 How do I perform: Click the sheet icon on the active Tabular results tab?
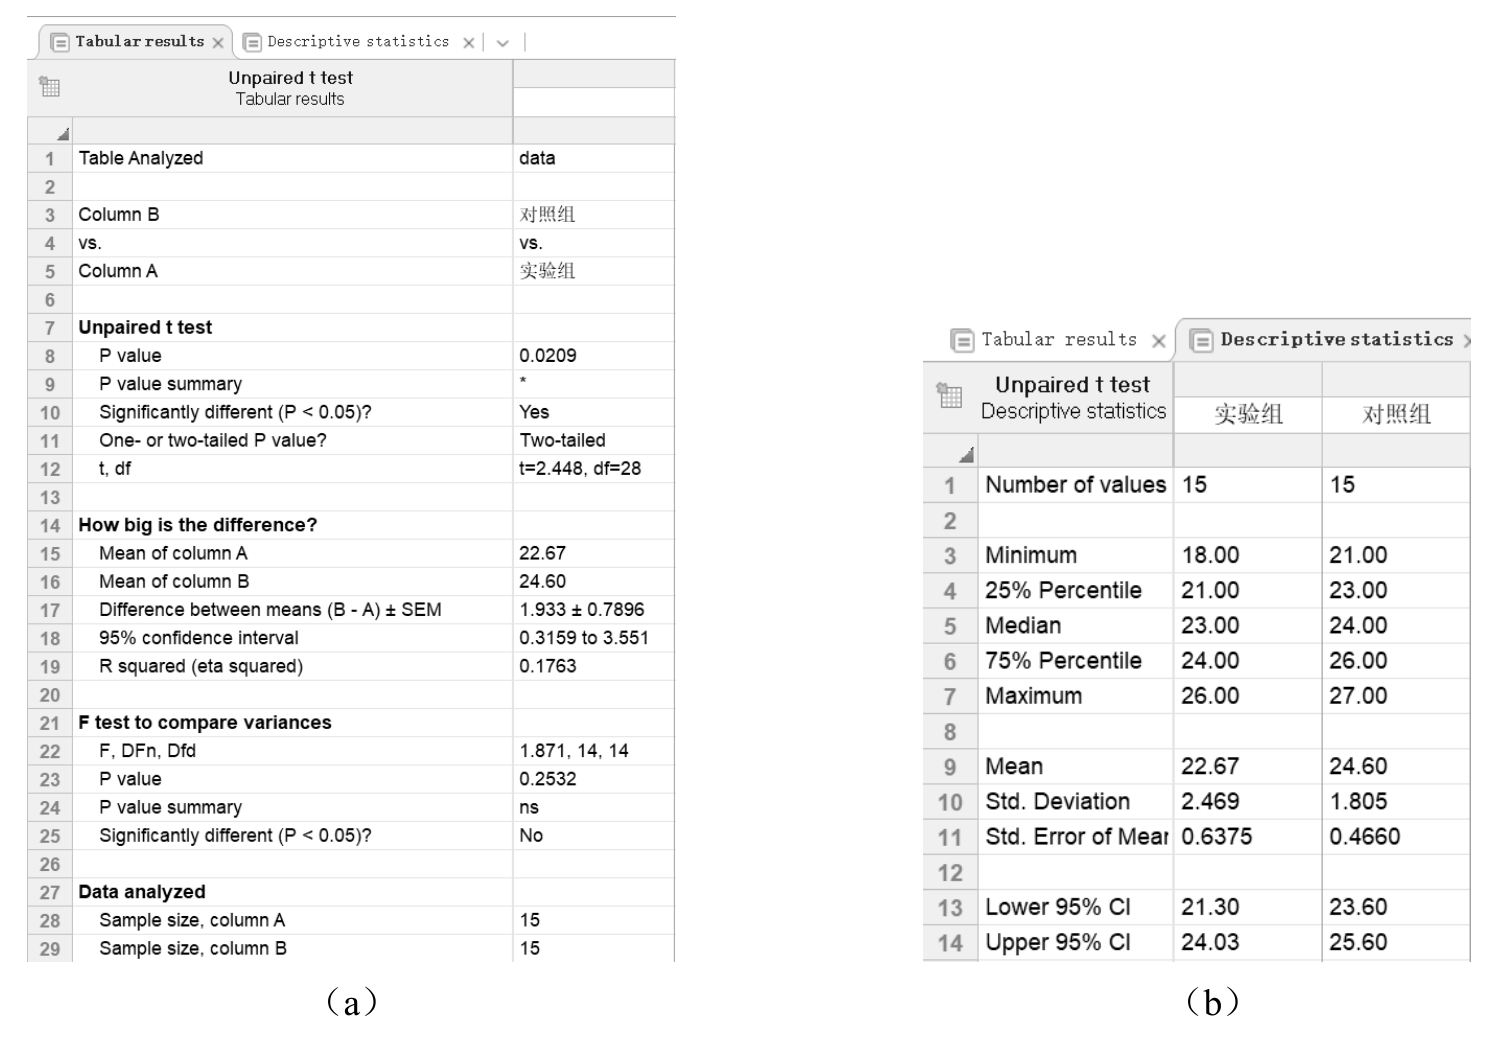tap(60, 42)
